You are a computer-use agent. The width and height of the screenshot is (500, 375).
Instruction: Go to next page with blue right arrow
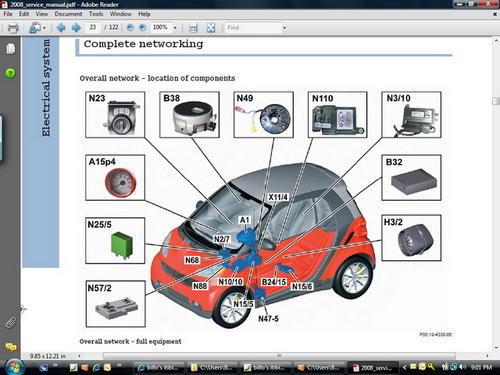[x=76, y=28]
